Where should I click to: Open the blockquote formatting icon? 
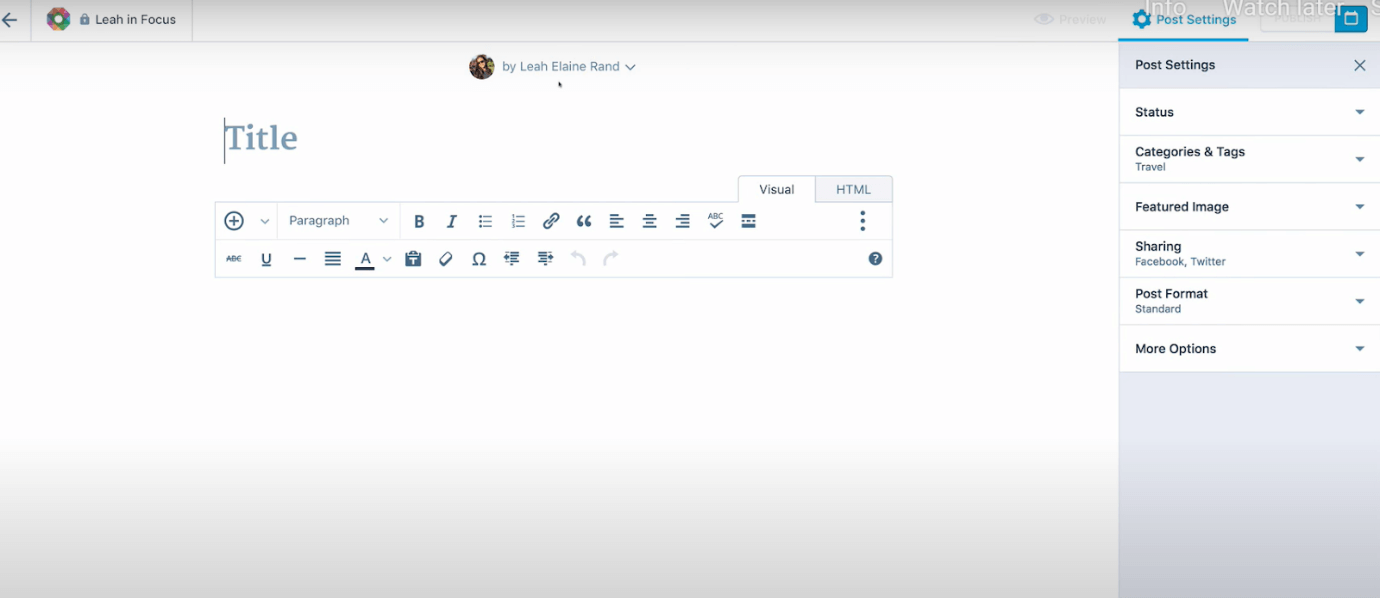click(x=584, y=220)
